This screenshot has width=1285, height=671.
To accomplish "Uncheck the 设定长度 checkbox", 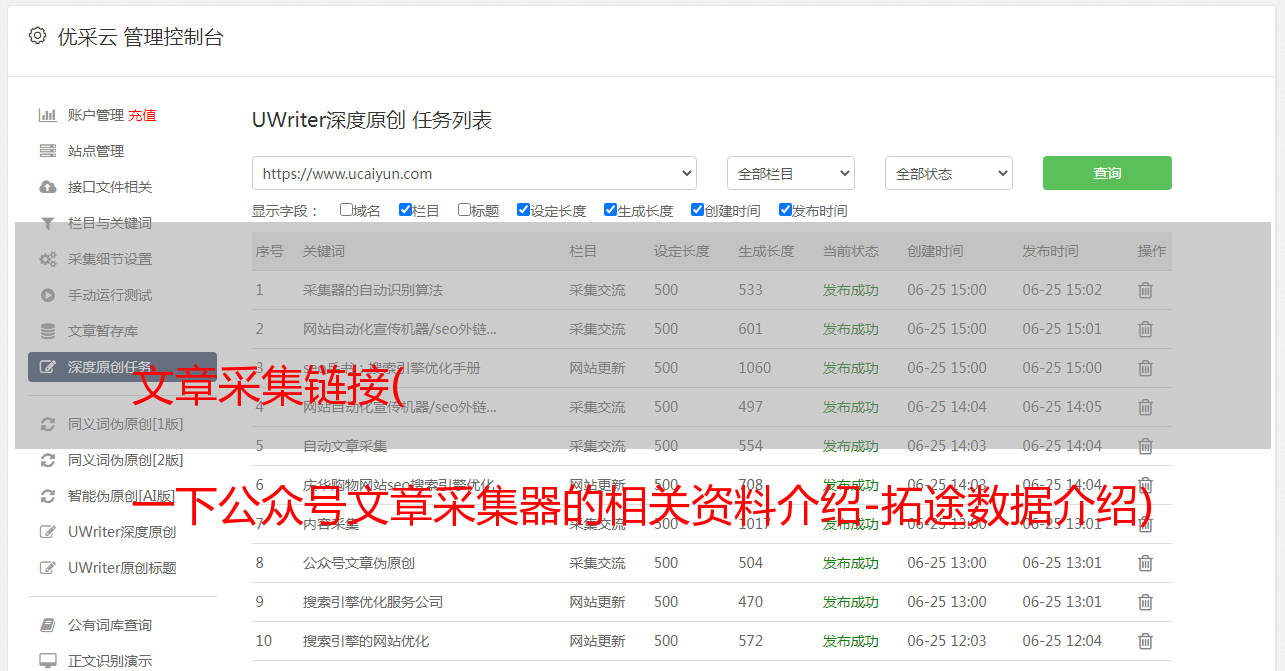I will (523, 210).
